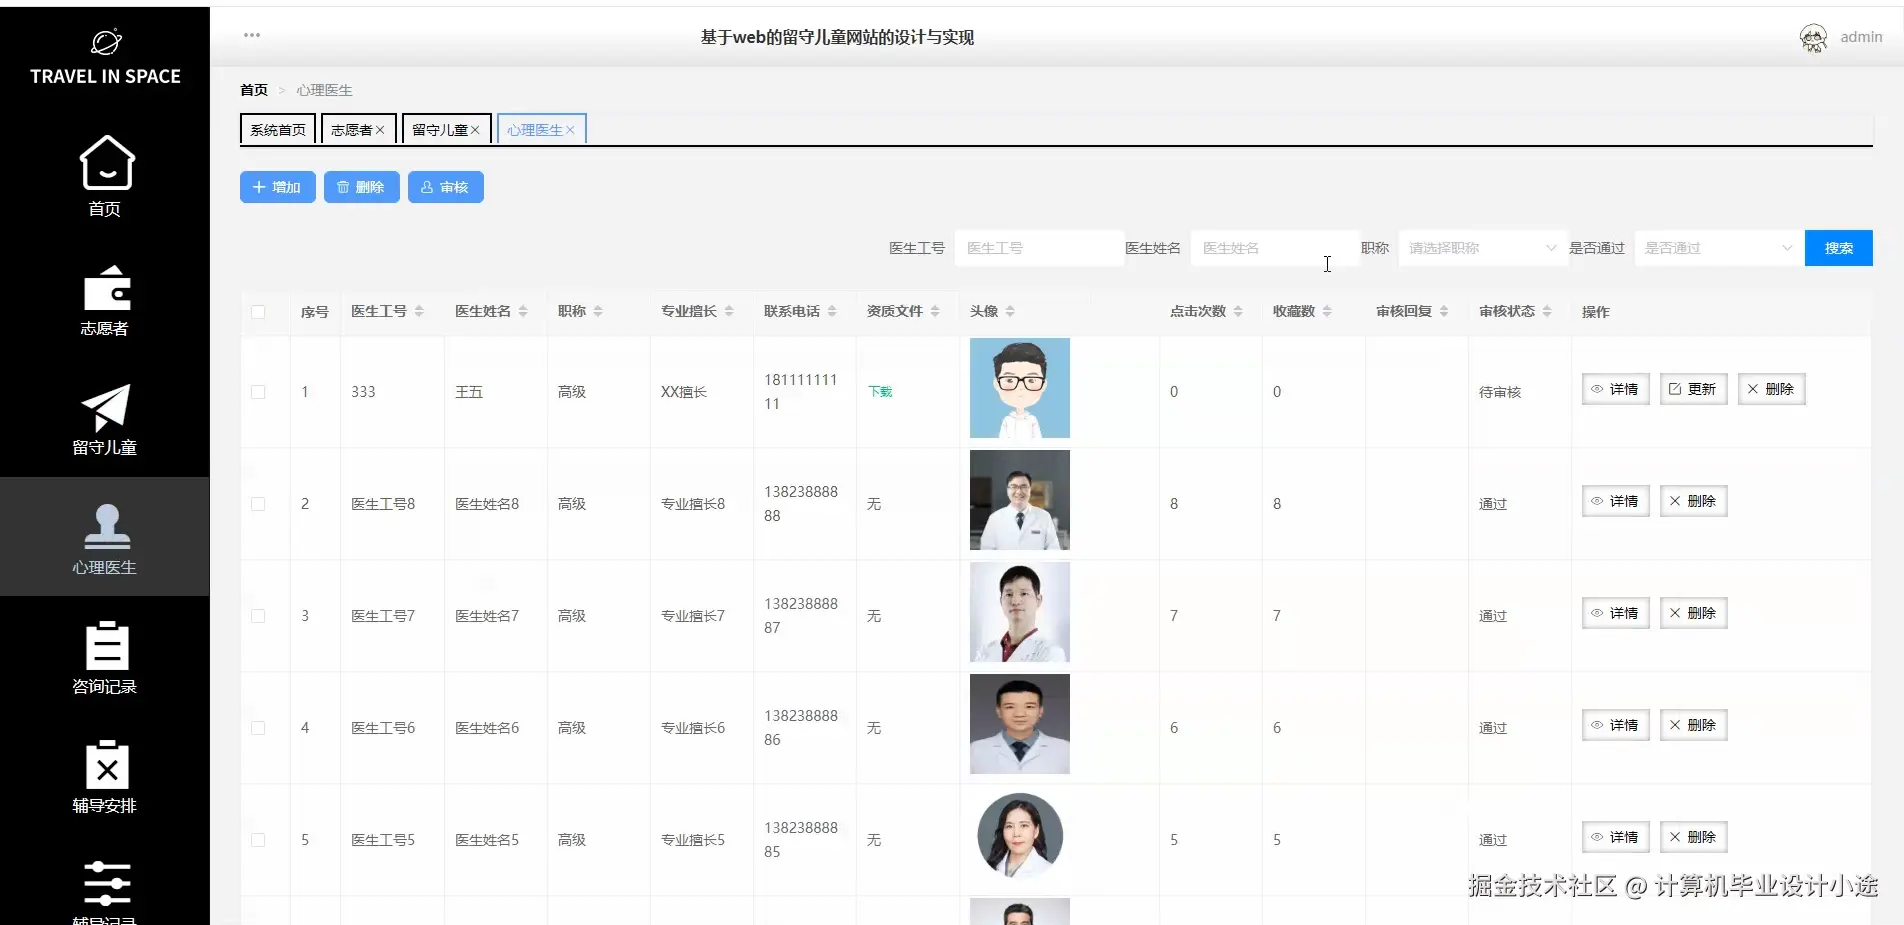Click the 审核 review button

tap(446, 187)
